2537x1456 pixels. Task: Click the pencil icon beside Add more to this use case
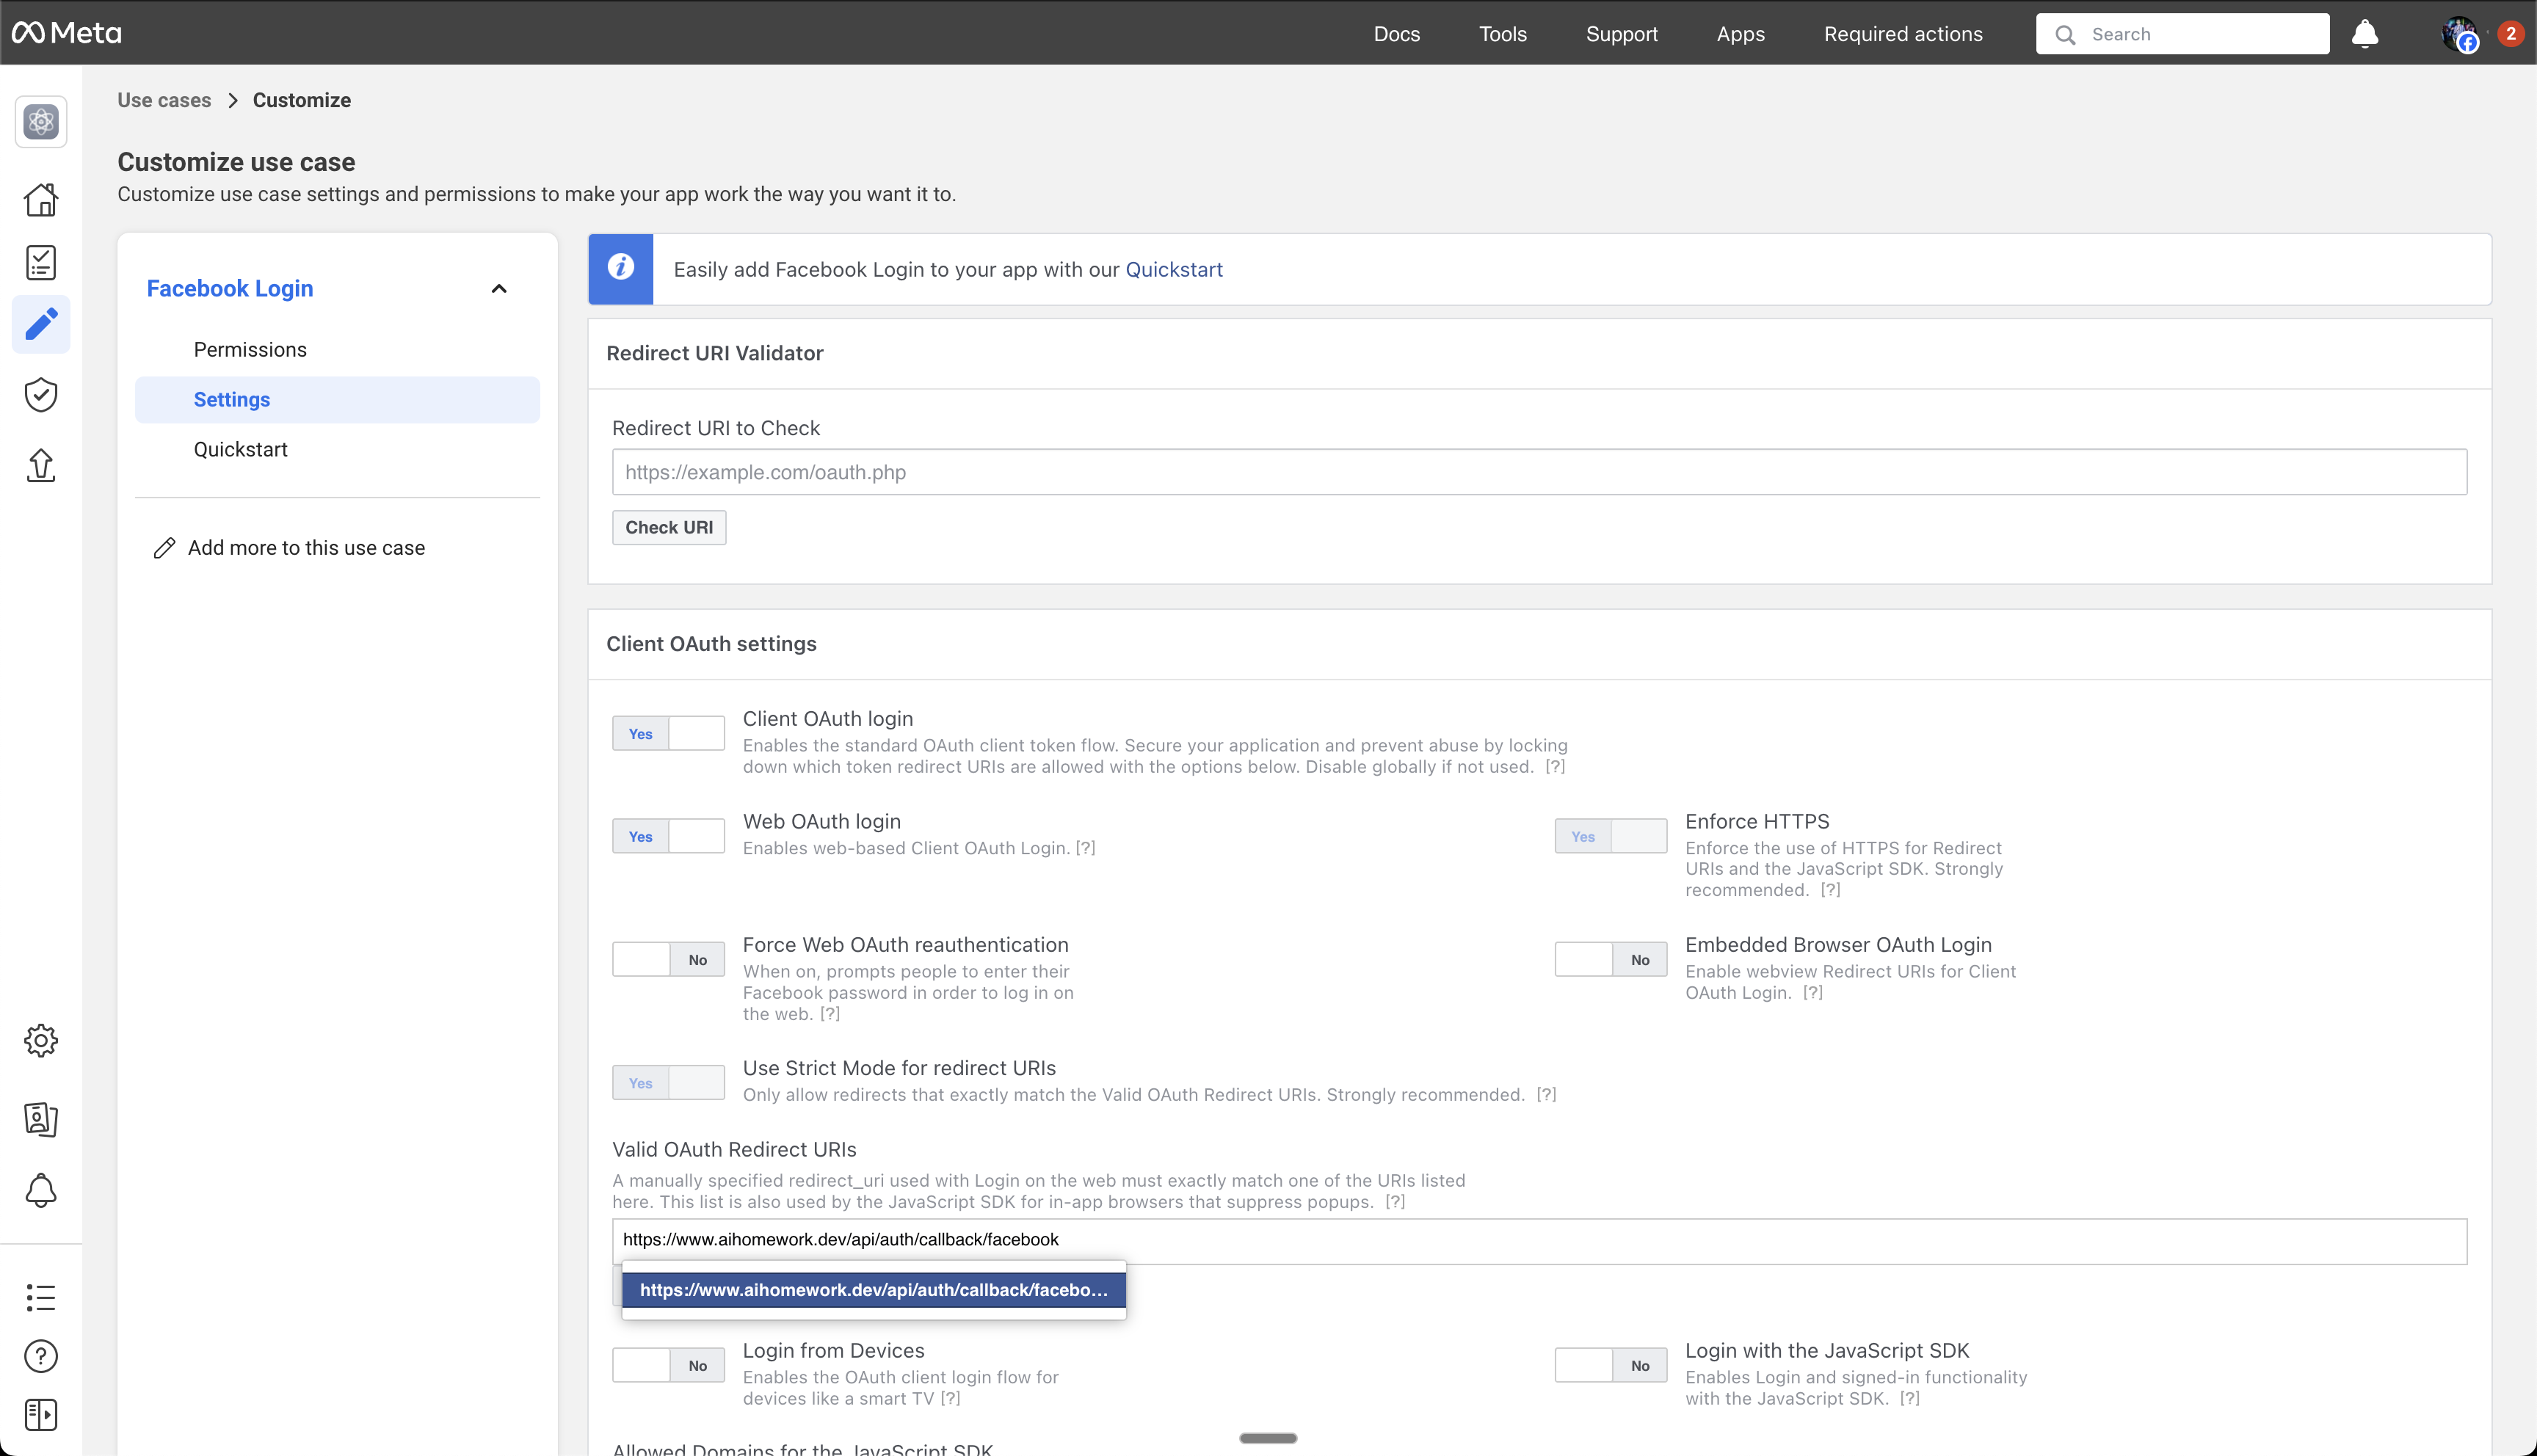tap(165, 548)
